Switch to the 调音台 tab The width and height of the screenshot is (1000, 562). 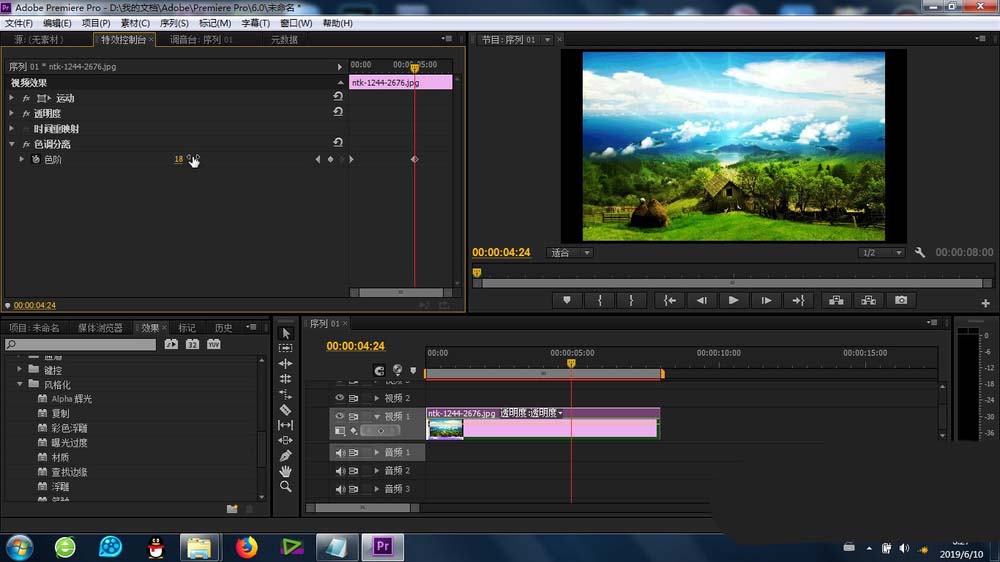pos(201,40)
